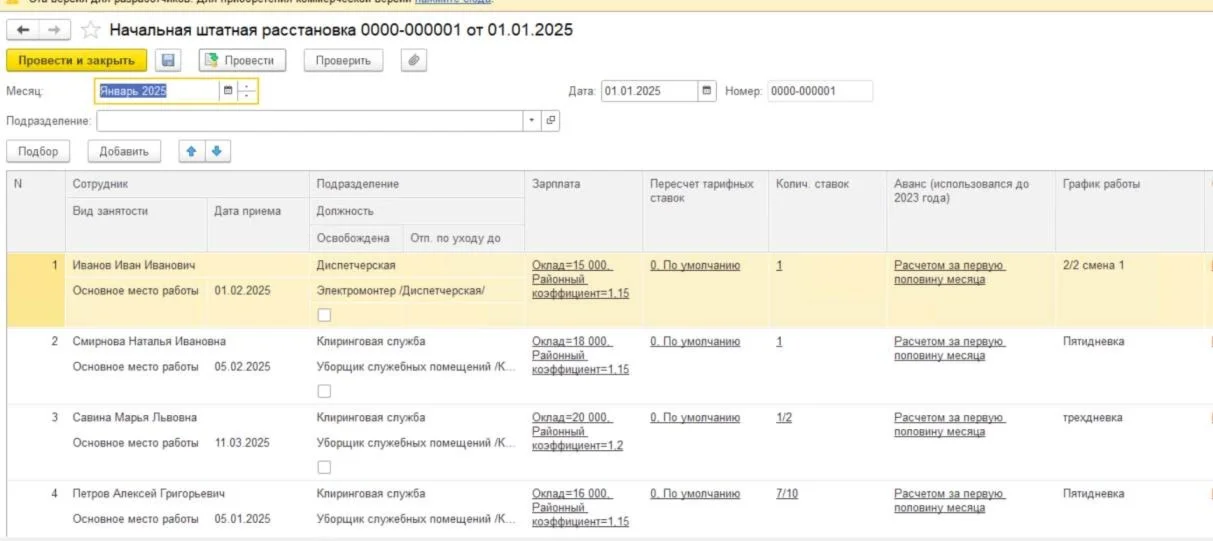Open the calendar picker for Месяц

228,91
